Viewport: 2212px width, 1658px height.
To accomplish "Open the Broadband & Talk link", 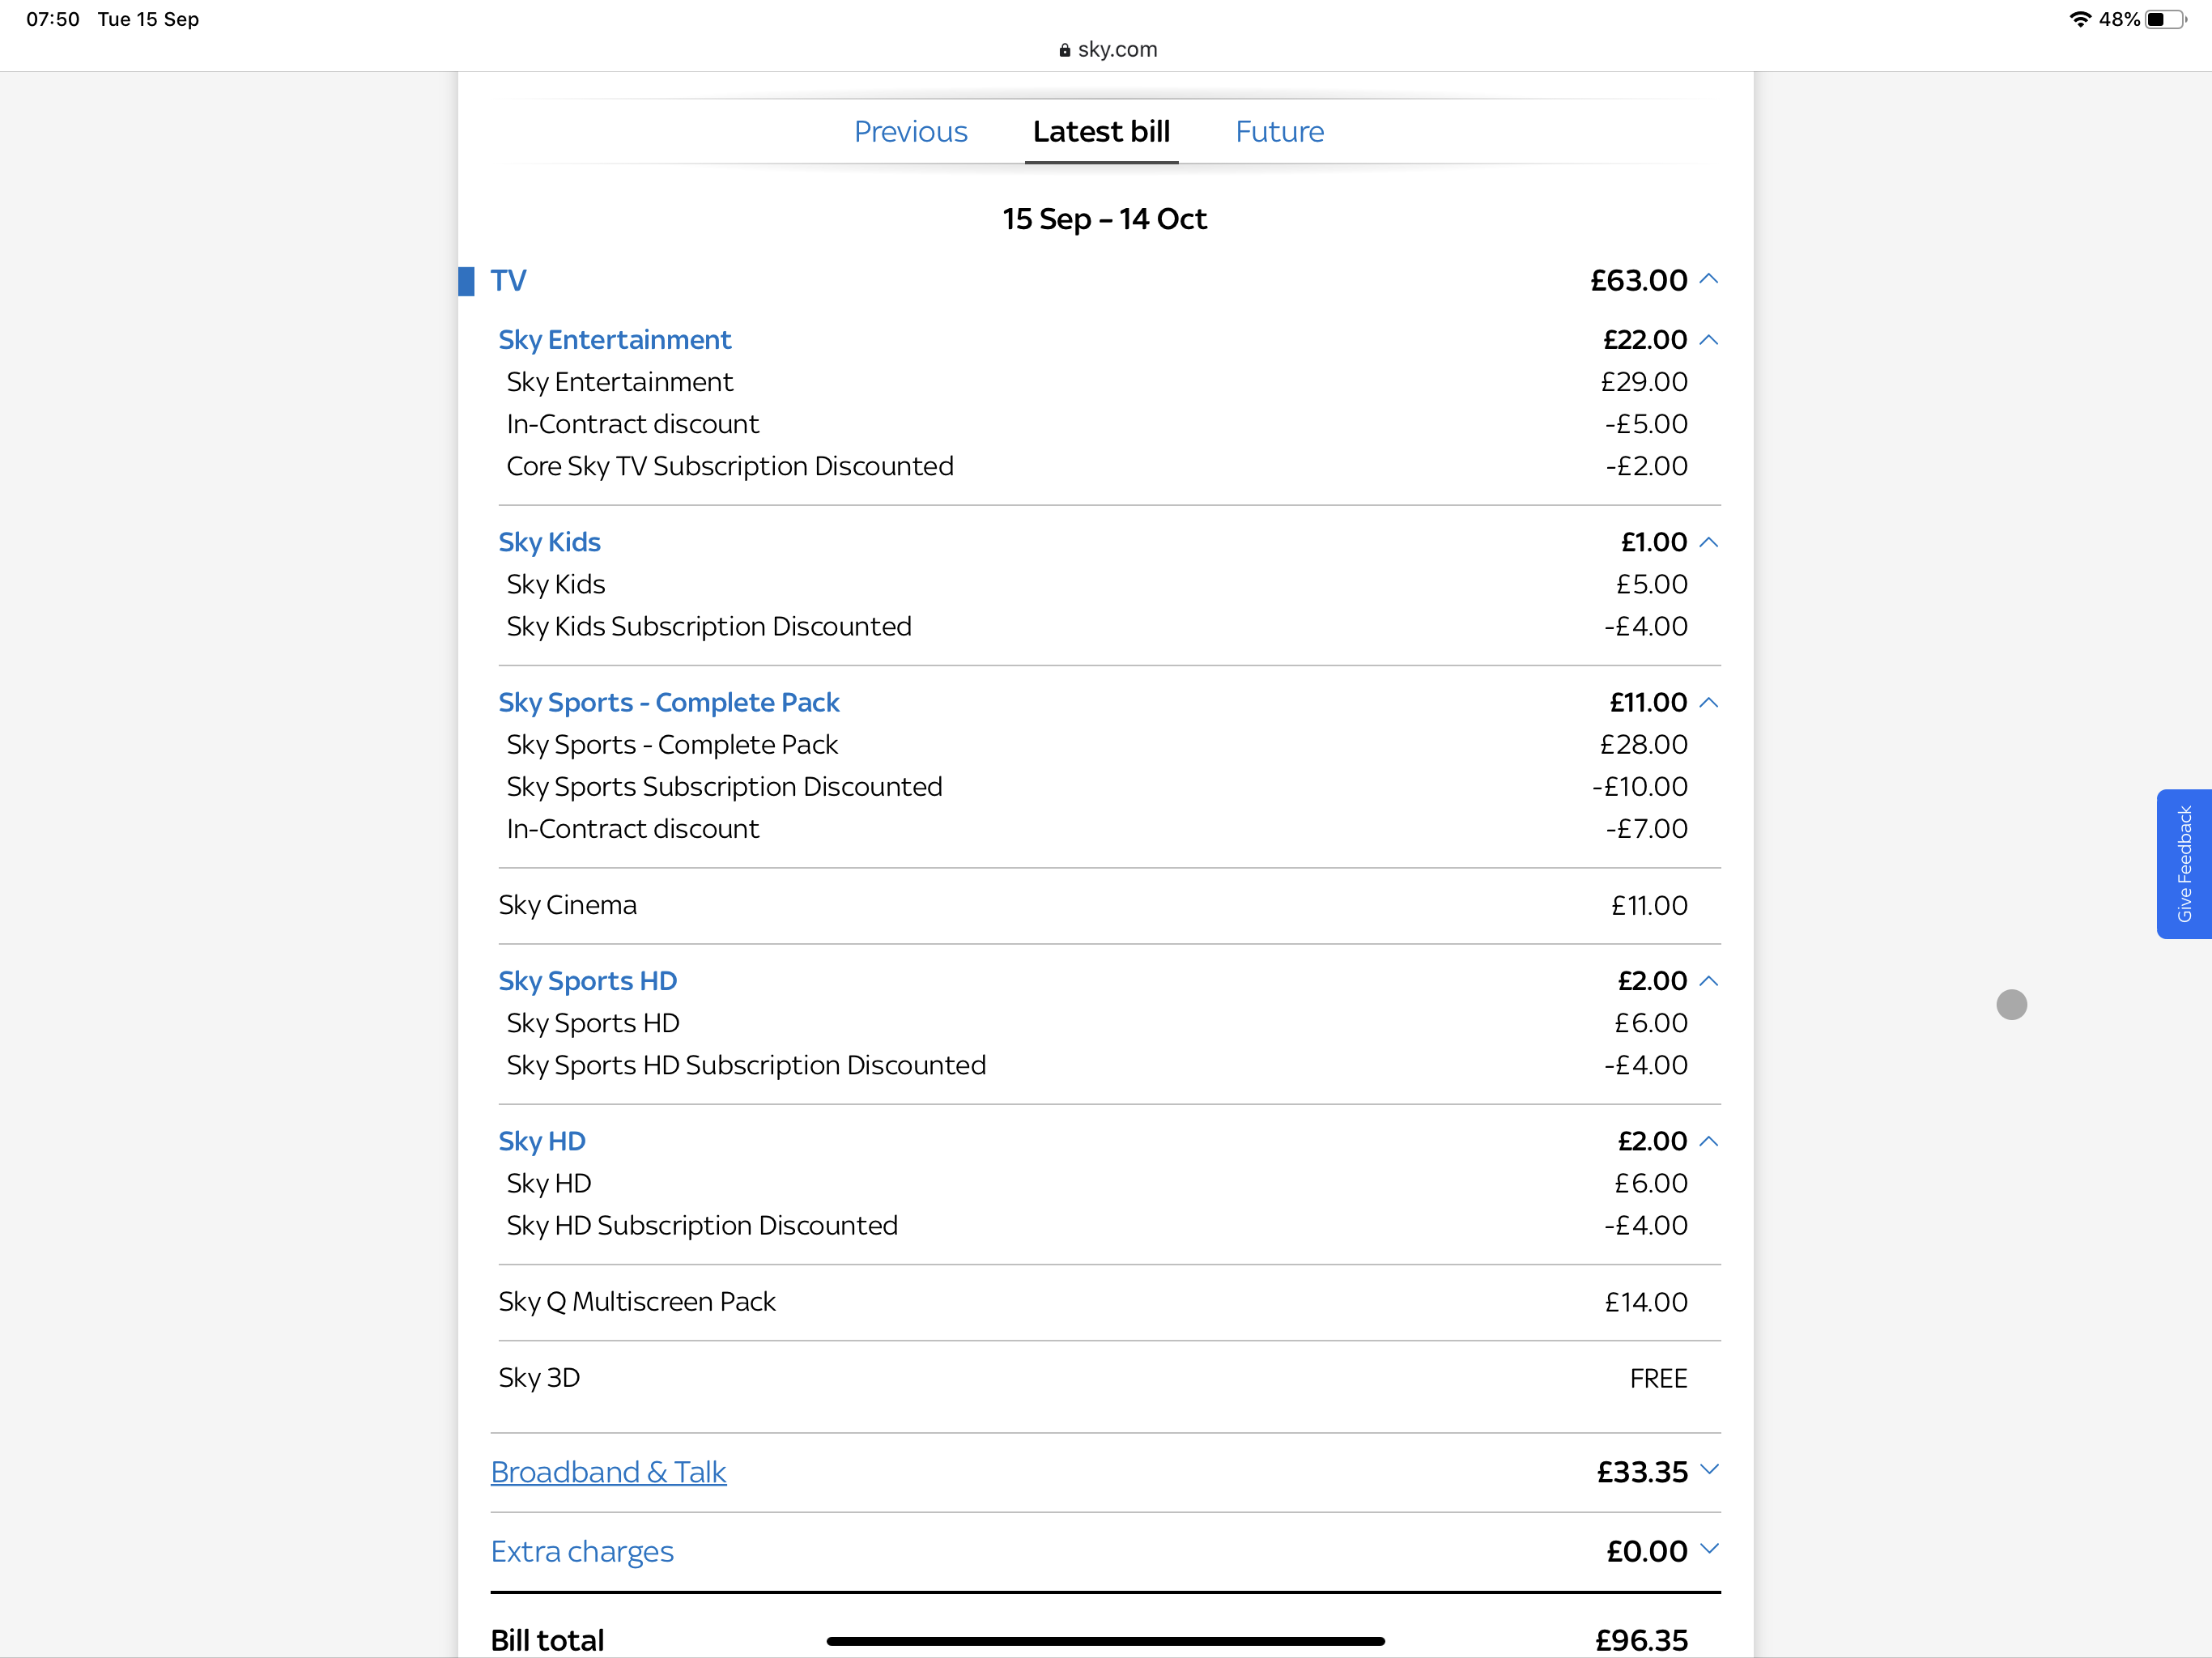I will pos(608,1471).
